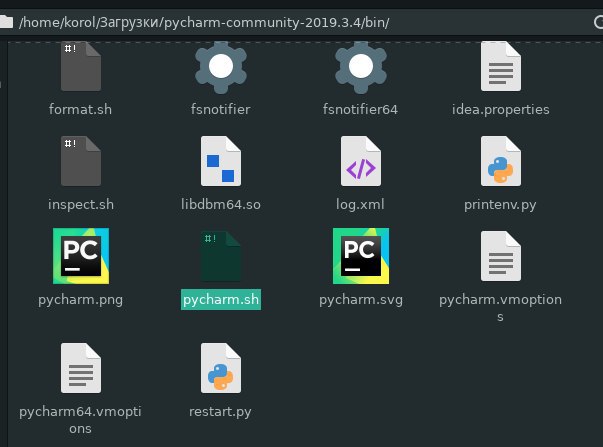Select the pycharm.vmoptions document icon
The width and height of the screenshot is (603, 447).
(x=501, y=256)
